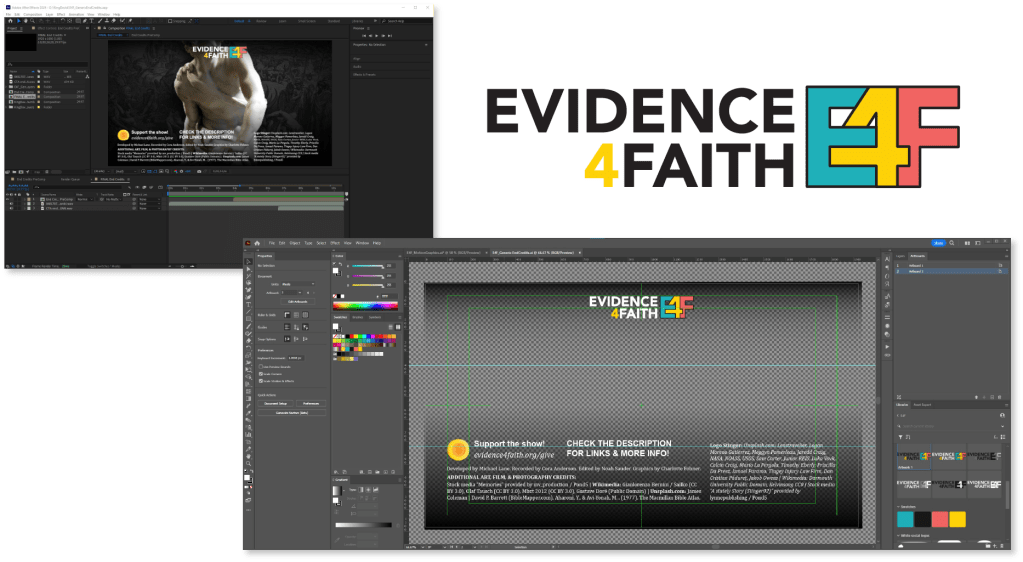Viewport: 1023px width, 562px height.
Task: Switch Swatches panel to thumbnail grid view
Action: [x=398, y=327]
